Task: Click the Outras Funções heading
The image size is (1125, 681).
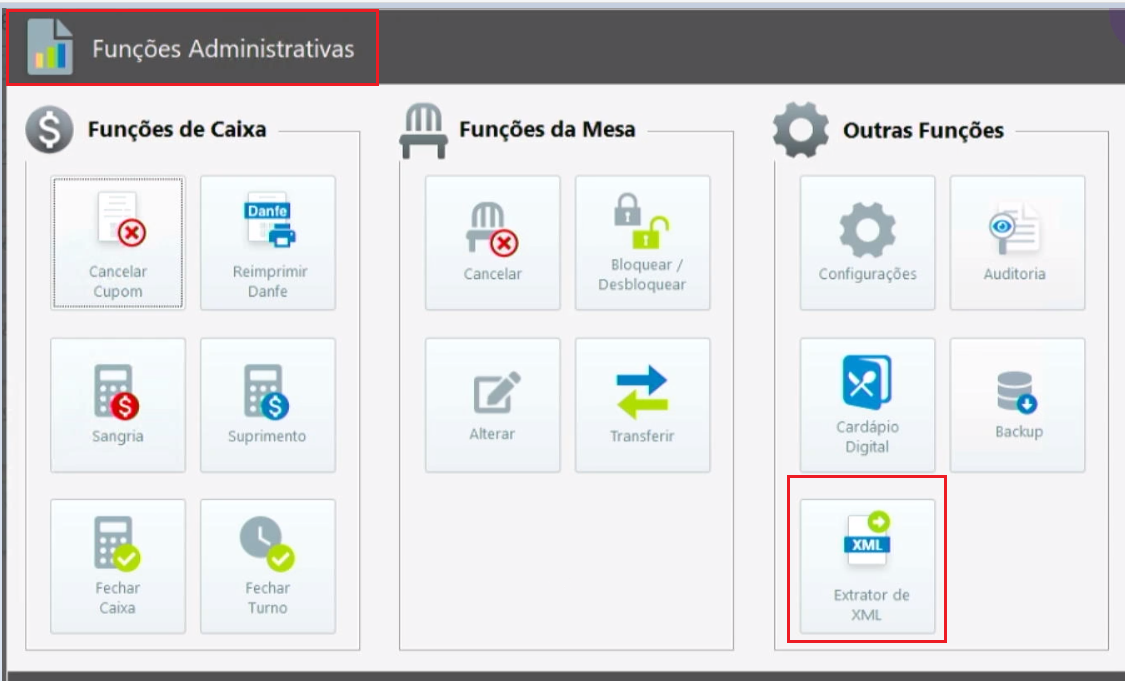Action: click(x=923, y=131)
